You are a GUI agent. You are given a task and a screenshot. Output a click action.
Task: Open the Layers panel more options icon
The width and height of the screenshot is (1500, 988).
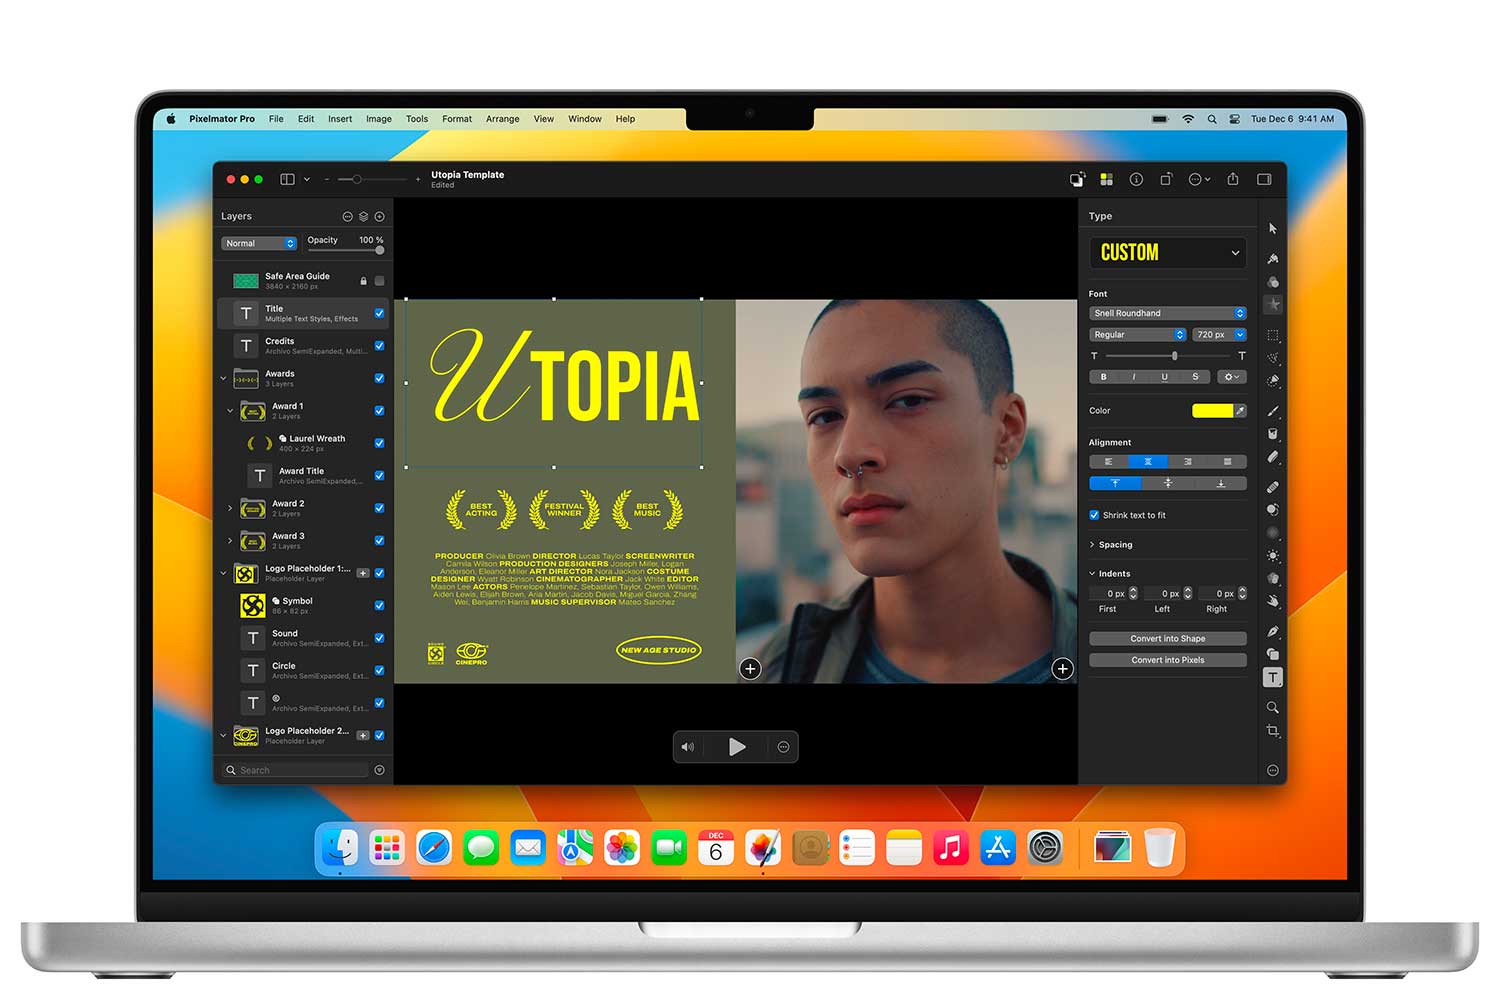[x=347, y=216]
